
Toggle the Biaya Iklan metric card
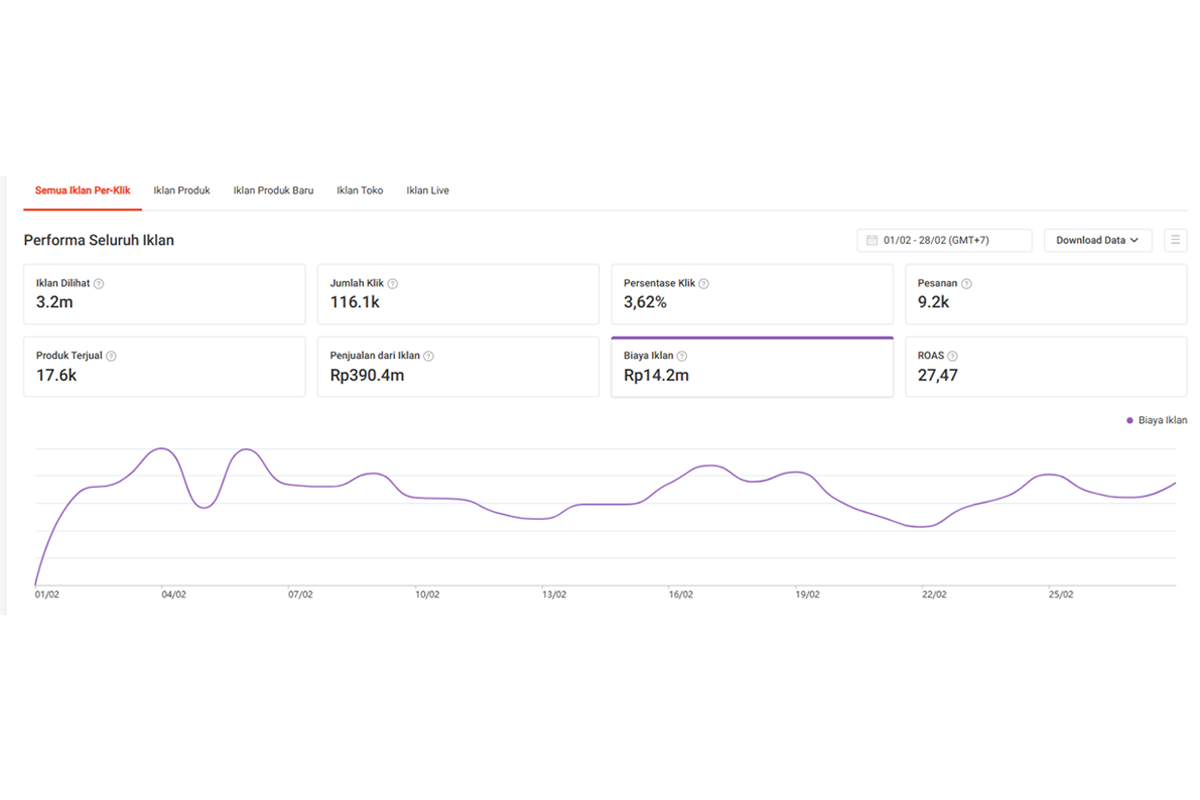(752, 367)
